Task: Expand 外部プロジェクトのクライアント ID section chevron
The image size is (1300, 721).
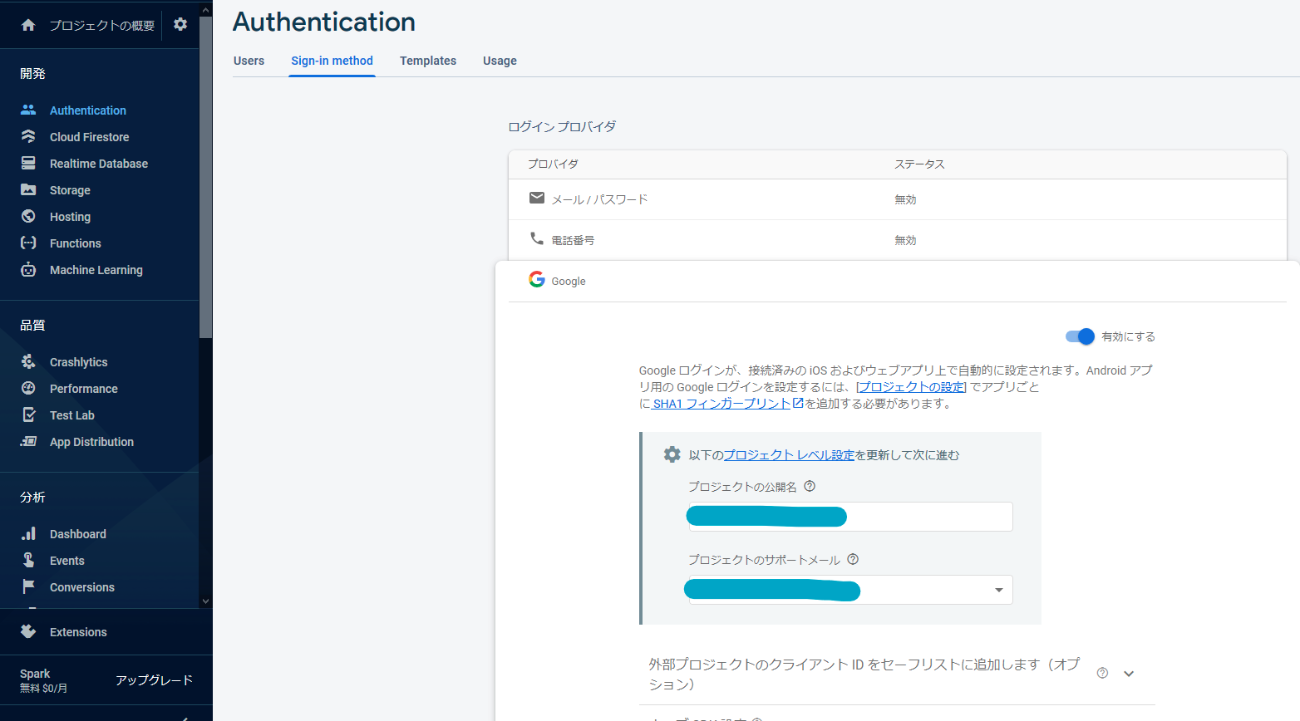Action: click(1129, 673)
